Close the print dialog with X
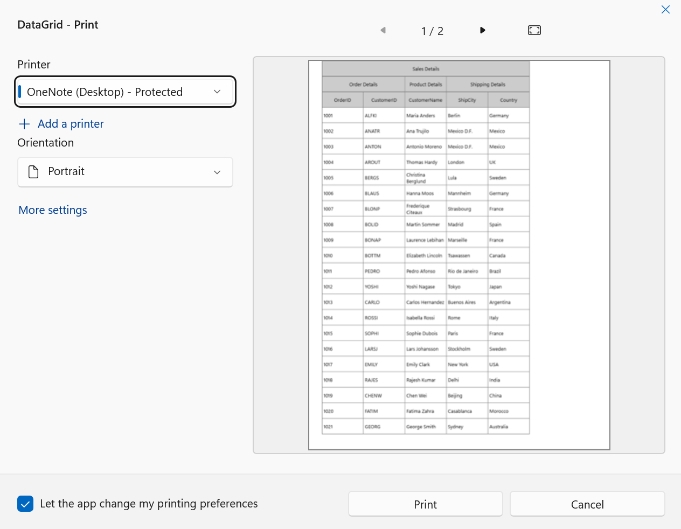The image size is (681, 529). (x=665, y=9)
